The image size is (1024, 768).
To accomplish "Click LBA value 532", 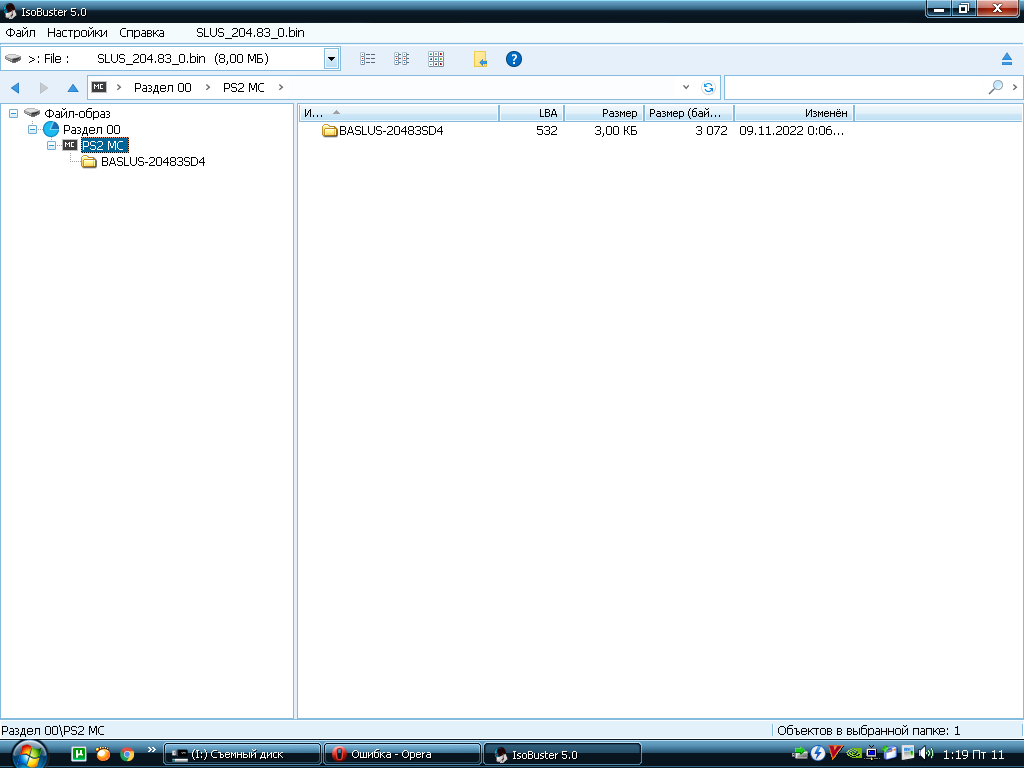I will pyautogui.click(x=547, y=131).
